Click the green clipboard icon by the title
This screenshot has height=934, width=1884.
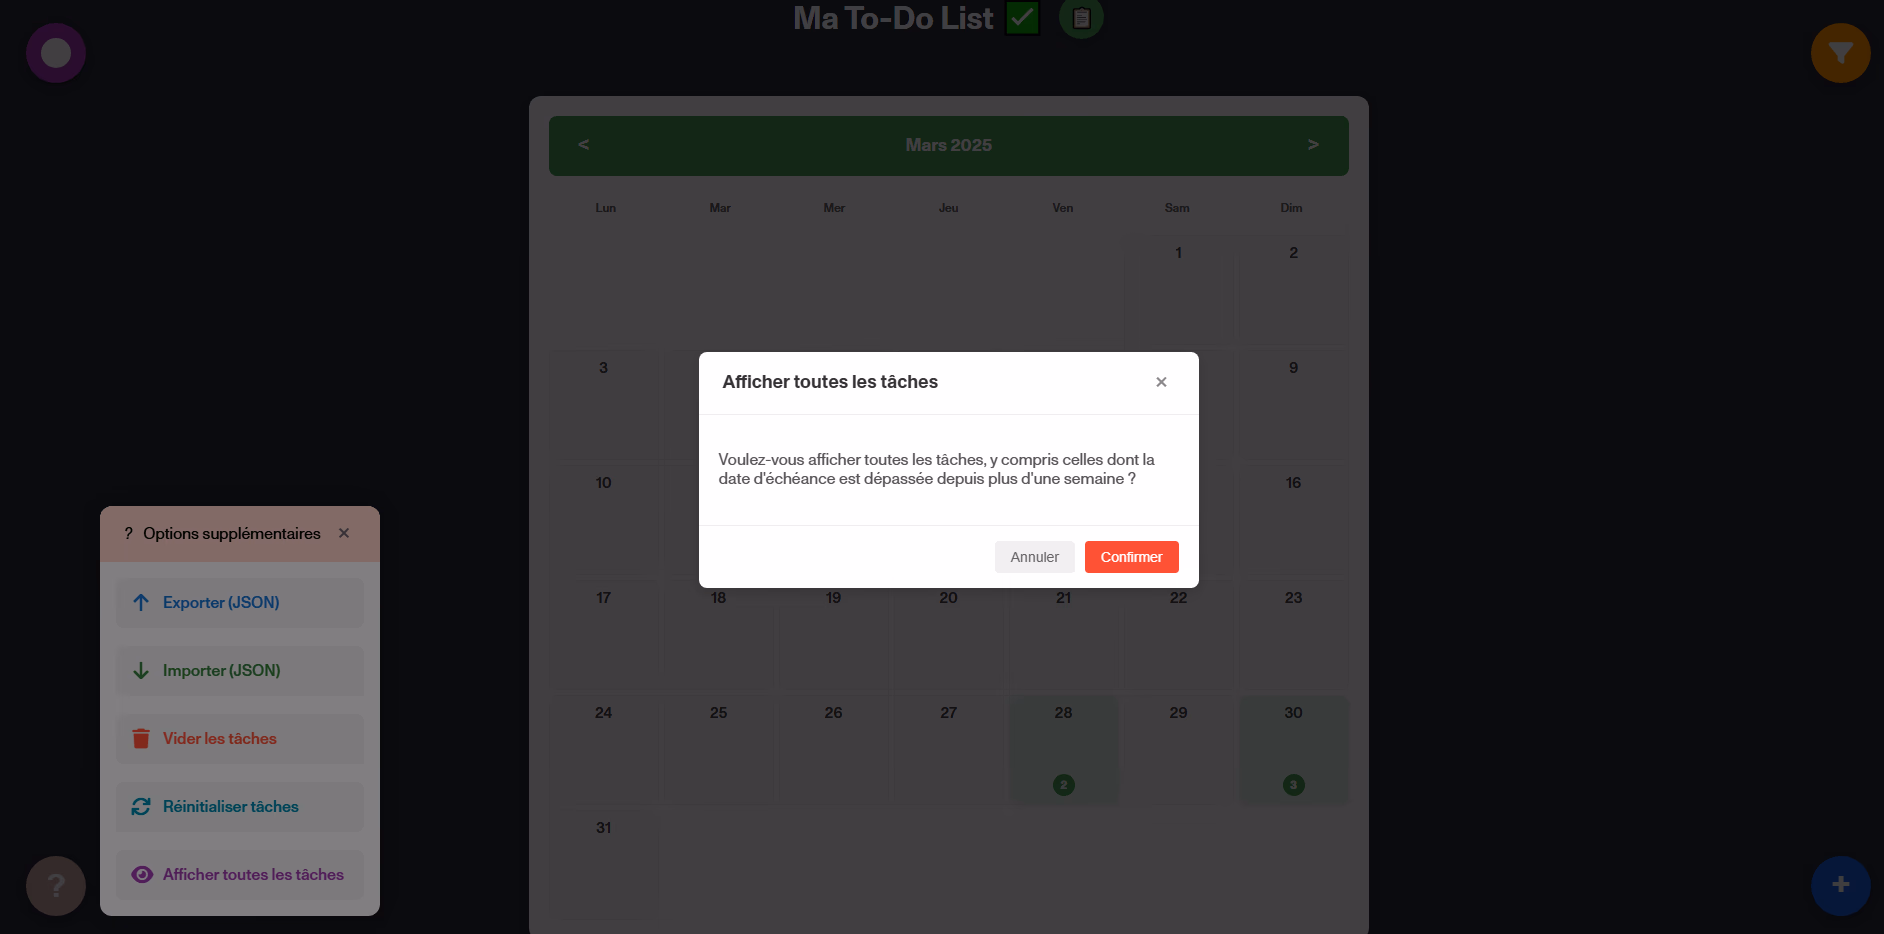(x=1081, y=18)
